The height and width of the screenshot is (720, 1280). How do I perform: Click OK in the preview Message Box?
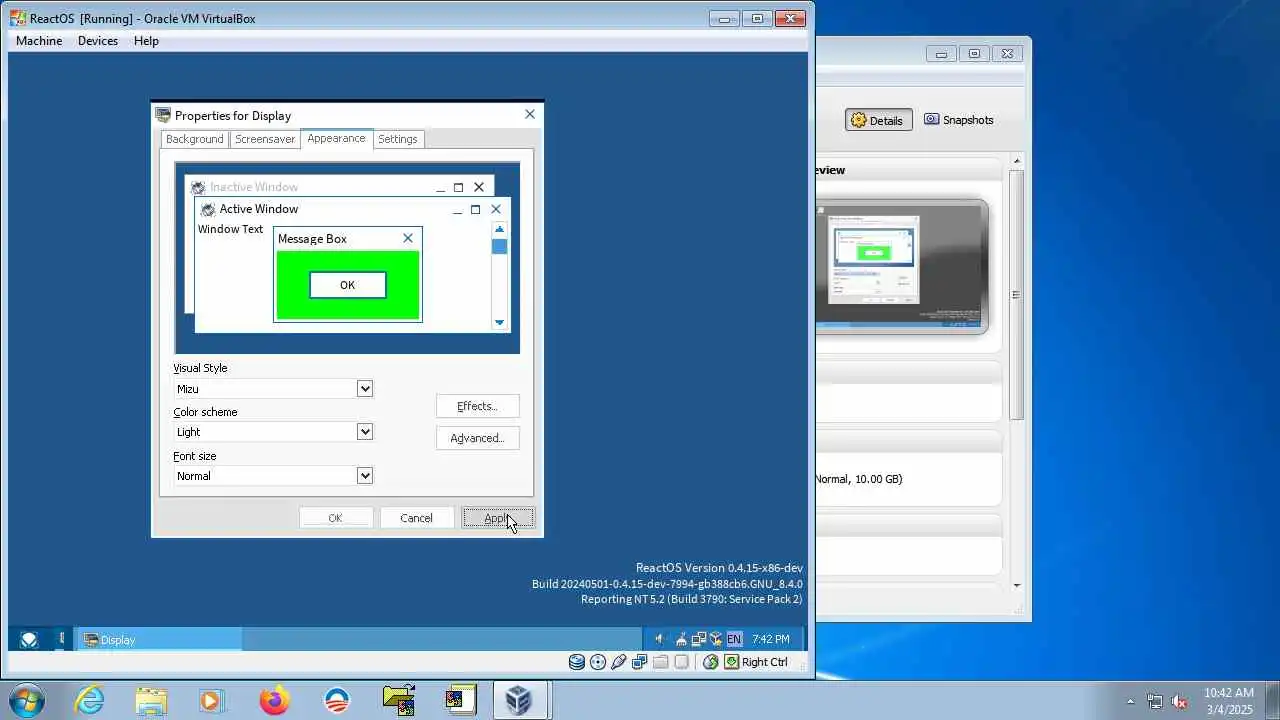point(347,285)
